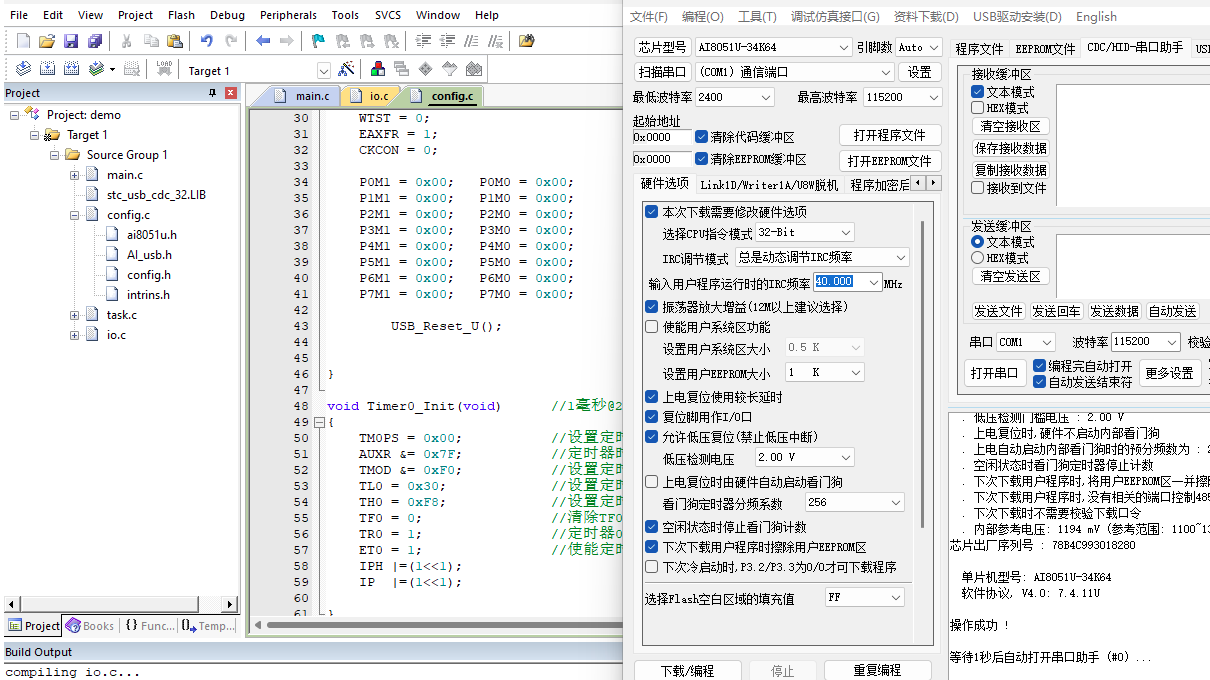Expand main.c tree node
The image size is (1210, 680).
point(75,175)
